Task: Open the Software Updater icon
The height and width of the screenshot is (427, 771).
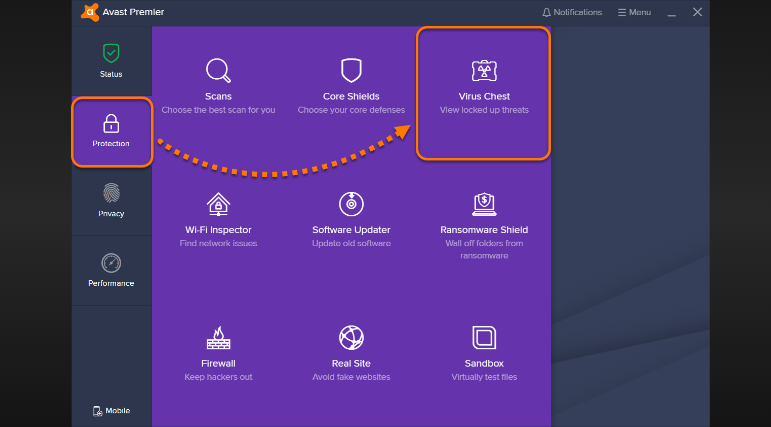Action: click(x=350, y=204)
